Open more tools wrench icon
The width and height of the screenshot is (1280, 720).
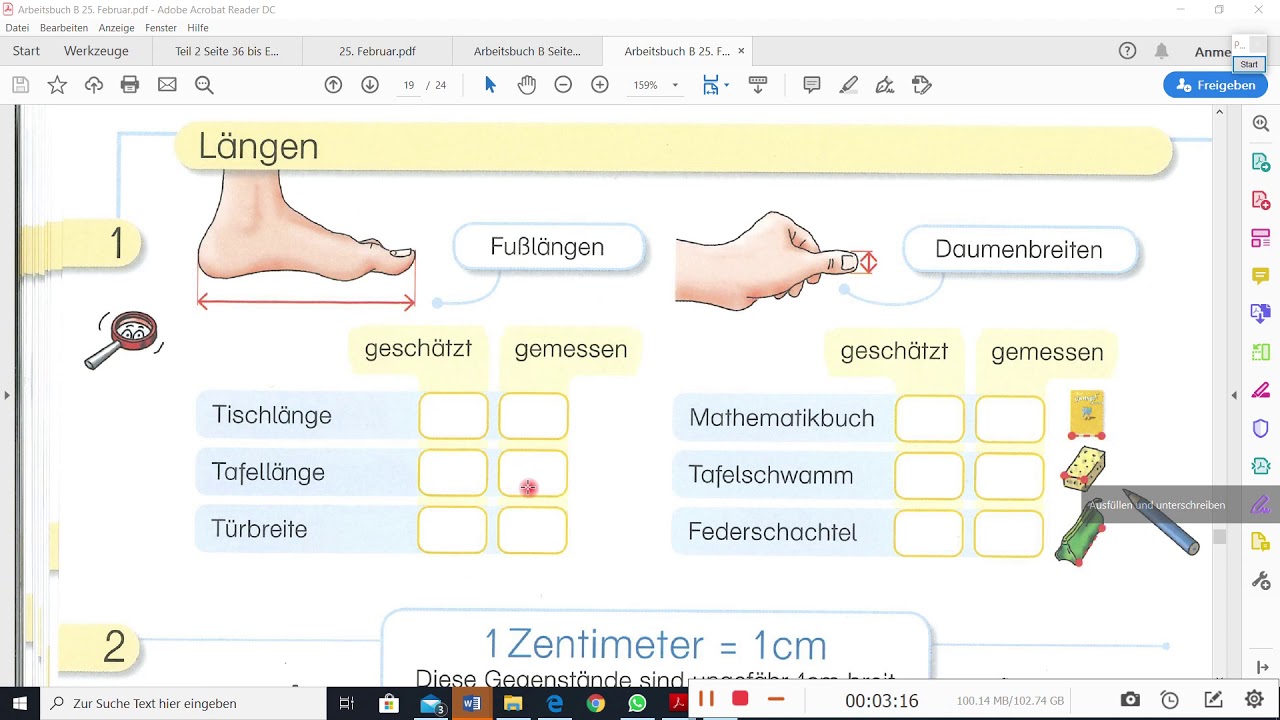1261,581
